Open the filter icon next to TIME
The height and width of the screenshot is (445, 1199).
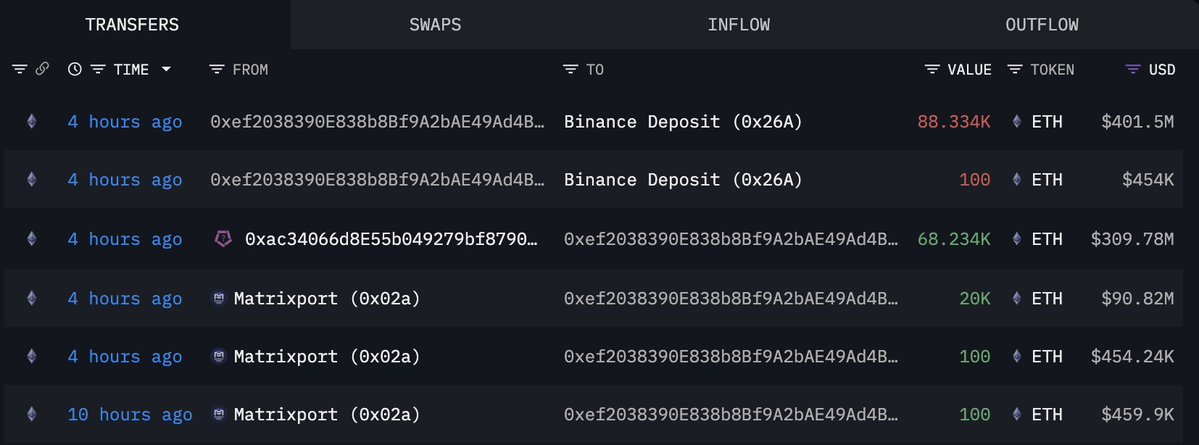[x=98, y=70]
